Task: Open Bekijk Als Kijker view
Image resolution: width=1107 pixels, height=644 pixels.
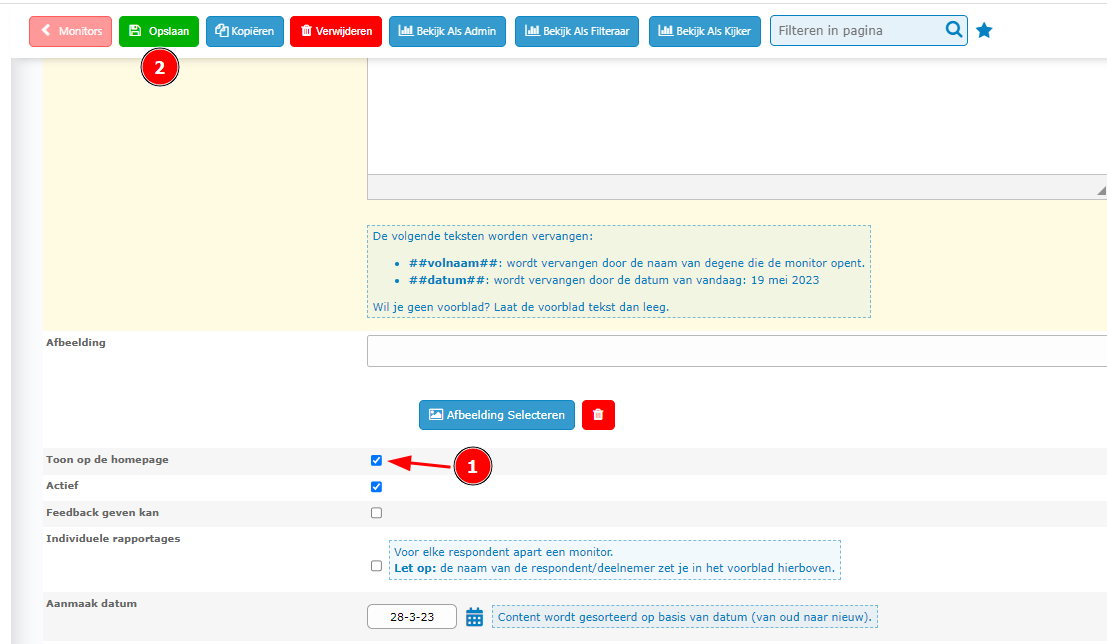Action: (x=705, y=31)
